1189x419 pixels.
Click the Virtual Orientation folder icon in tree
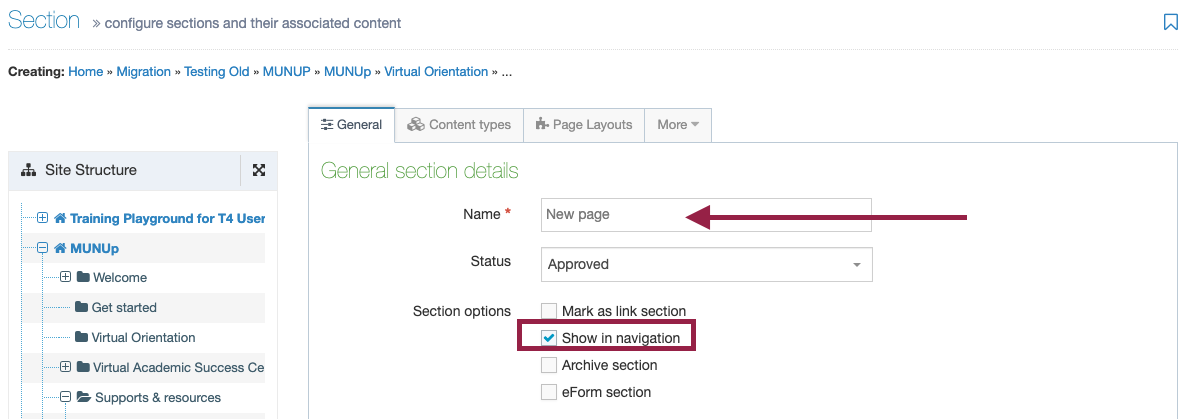pos(82,337)
